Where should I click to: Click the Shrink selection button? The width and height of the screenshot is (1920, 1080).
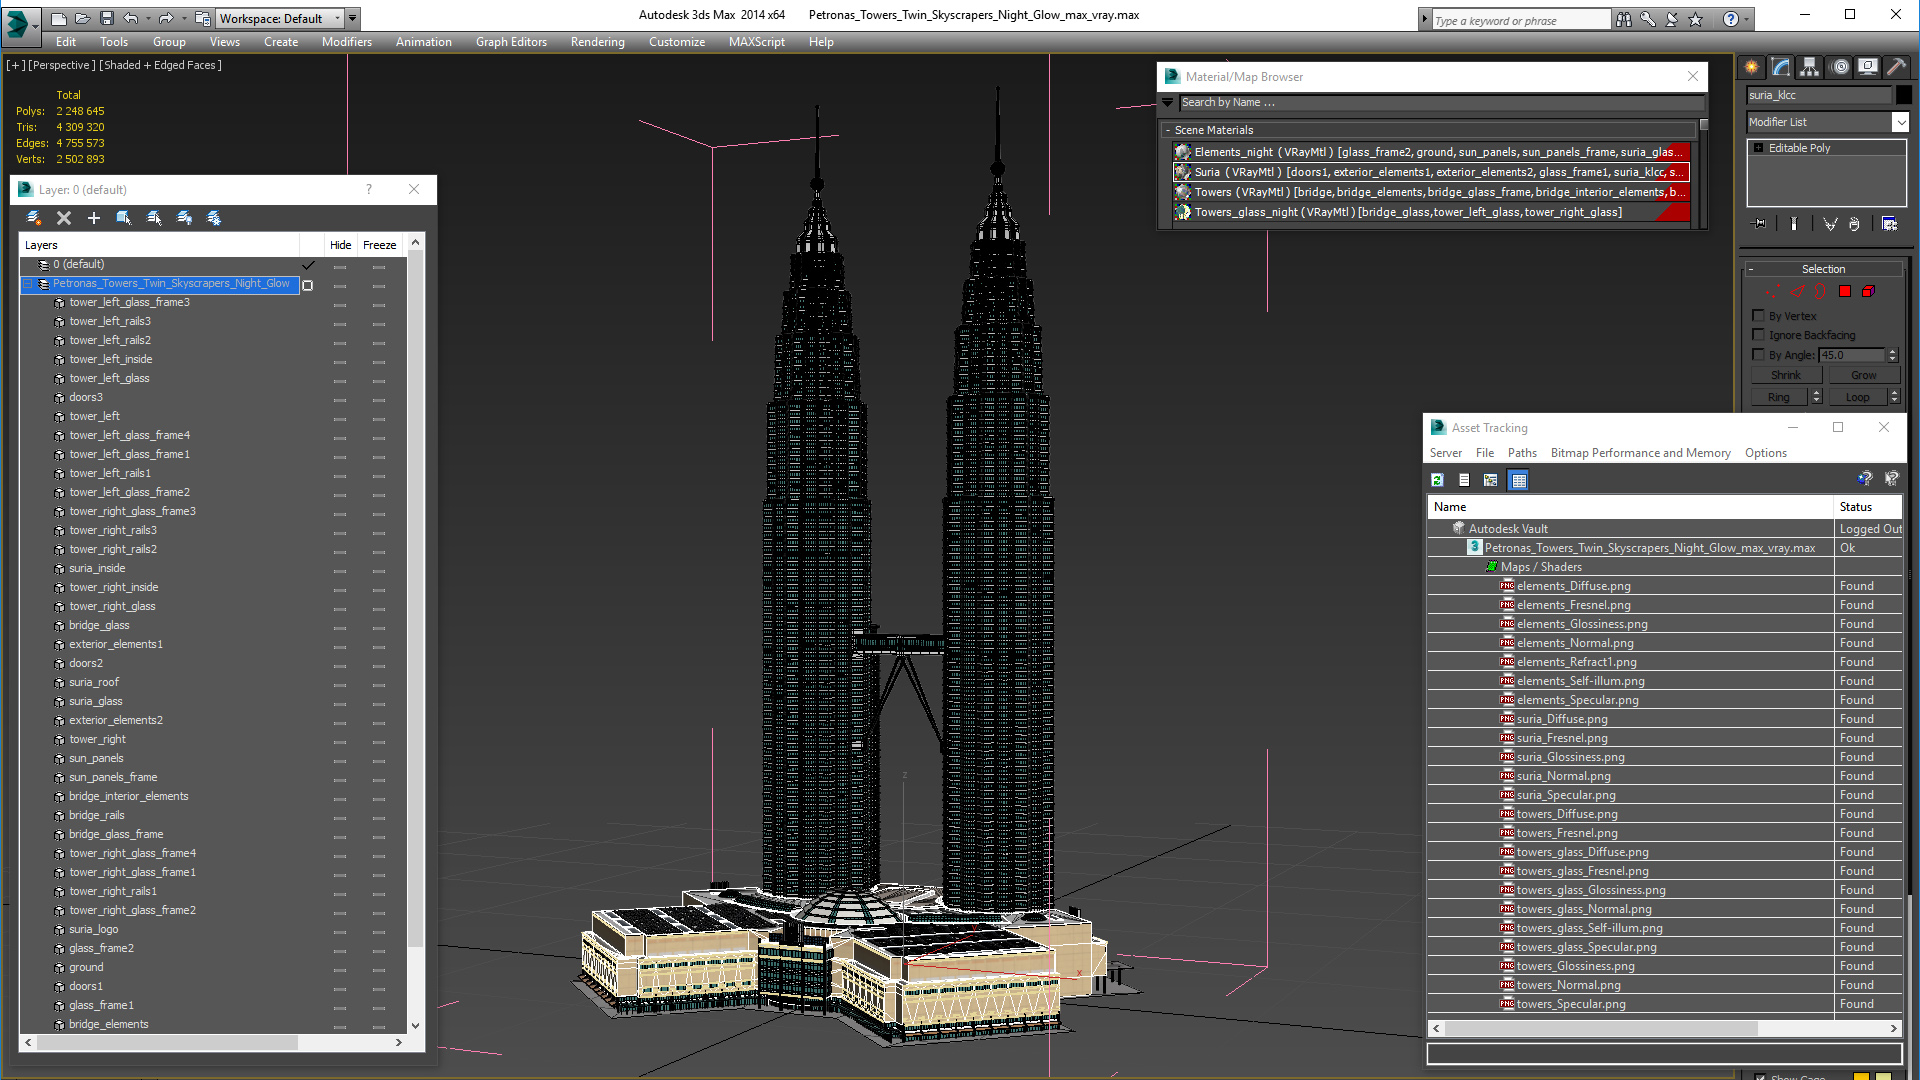pos(1785,375)
